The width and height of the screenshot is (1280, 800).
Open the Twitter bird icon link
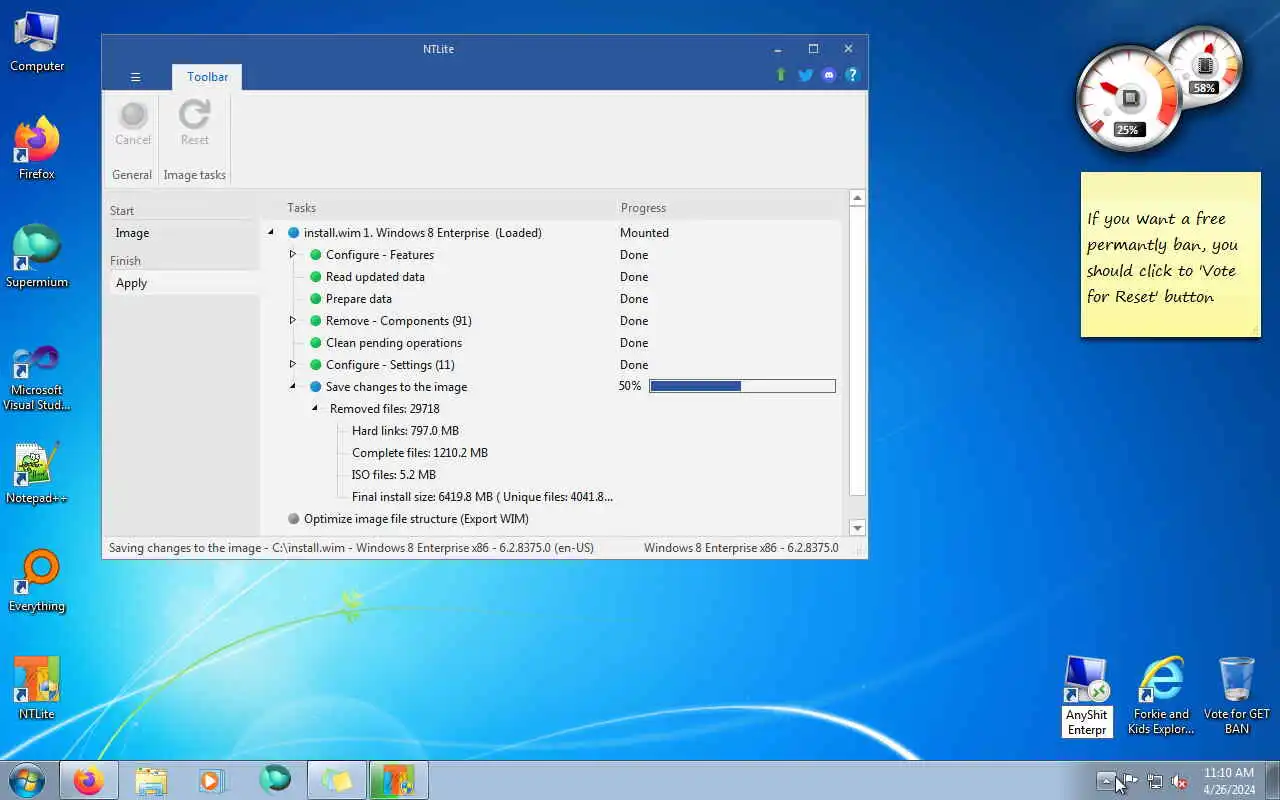coord(805,75)
